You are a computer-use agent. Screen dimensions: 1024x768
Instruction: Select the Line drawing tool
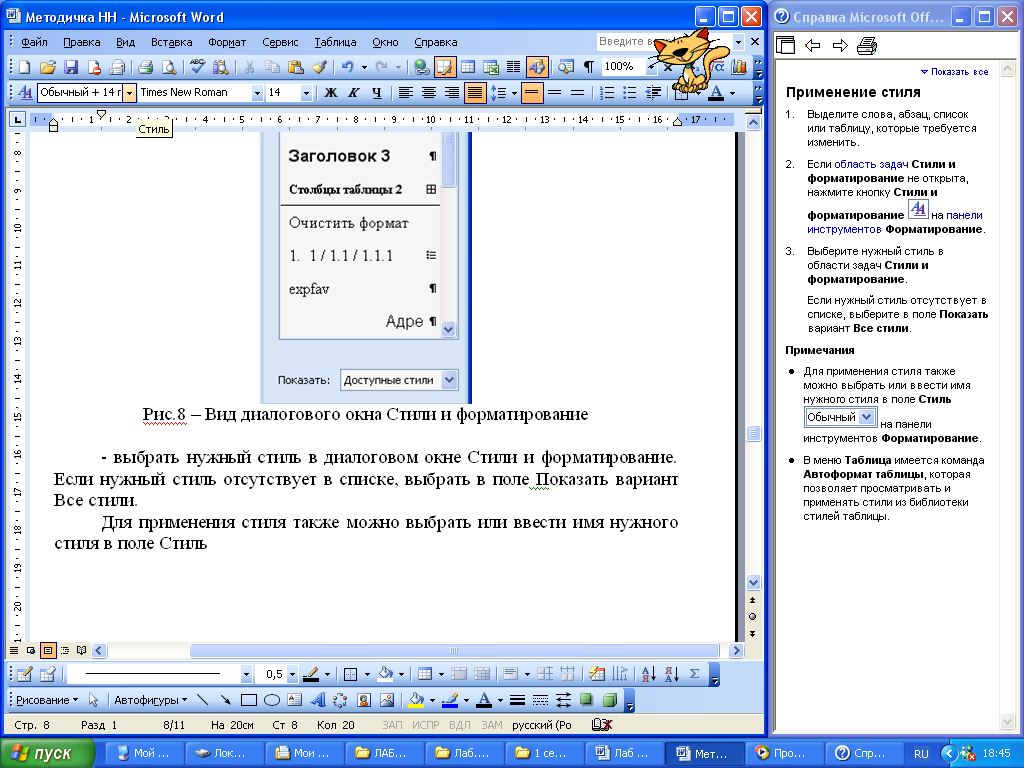point(202,700)
